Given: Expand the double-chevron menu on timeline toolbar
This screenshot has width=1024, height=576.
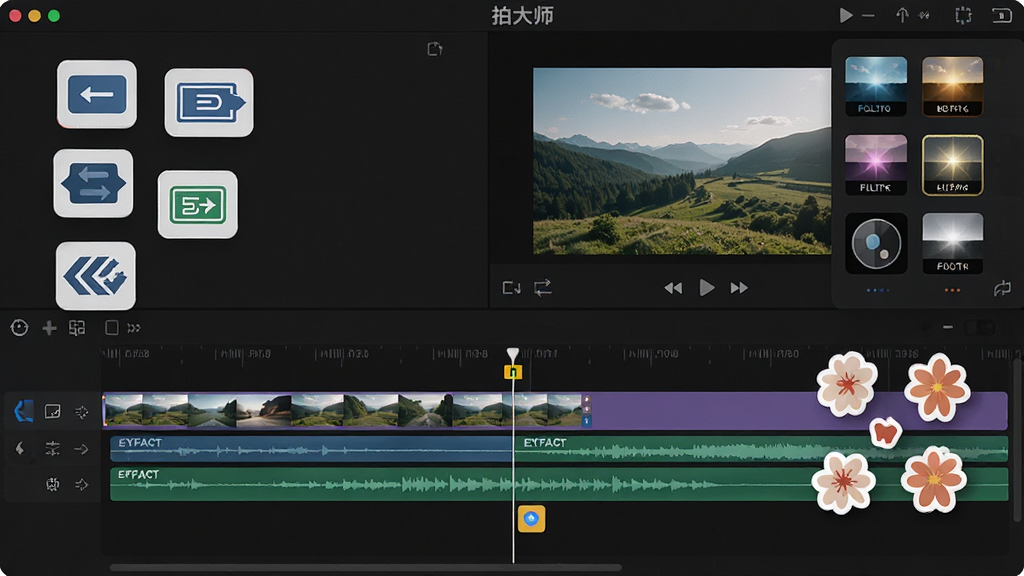Looking at the screenshot, I should (134, 328).
